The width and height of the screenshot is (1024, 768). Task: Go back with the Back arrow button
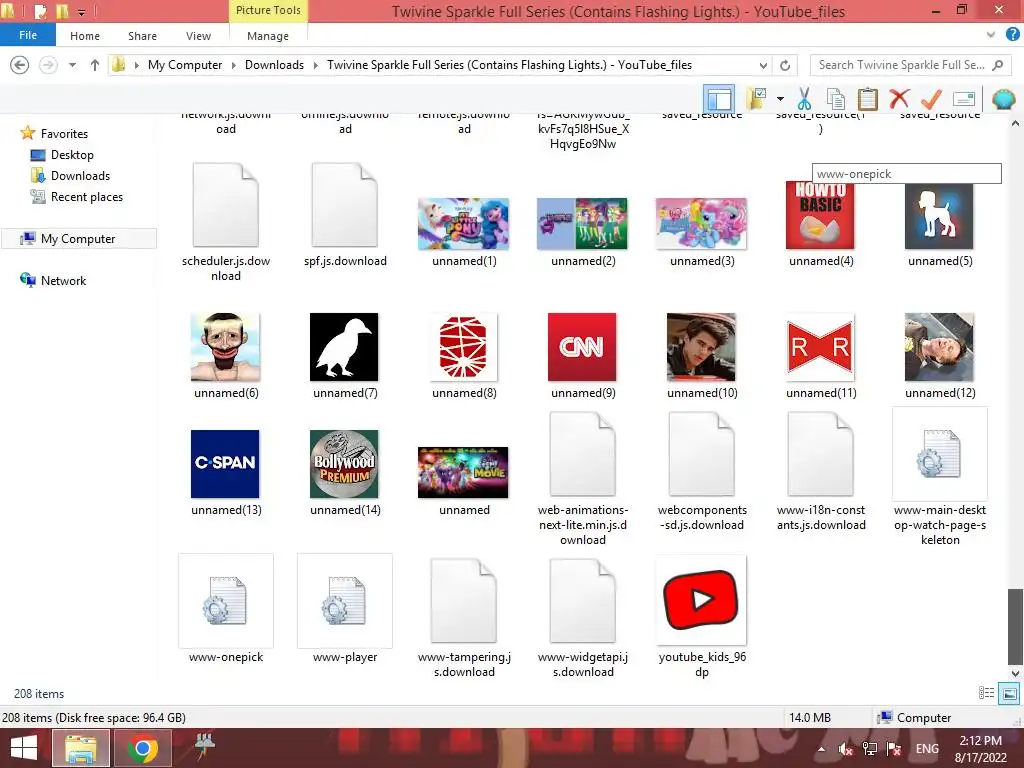[x=20, y=65]
